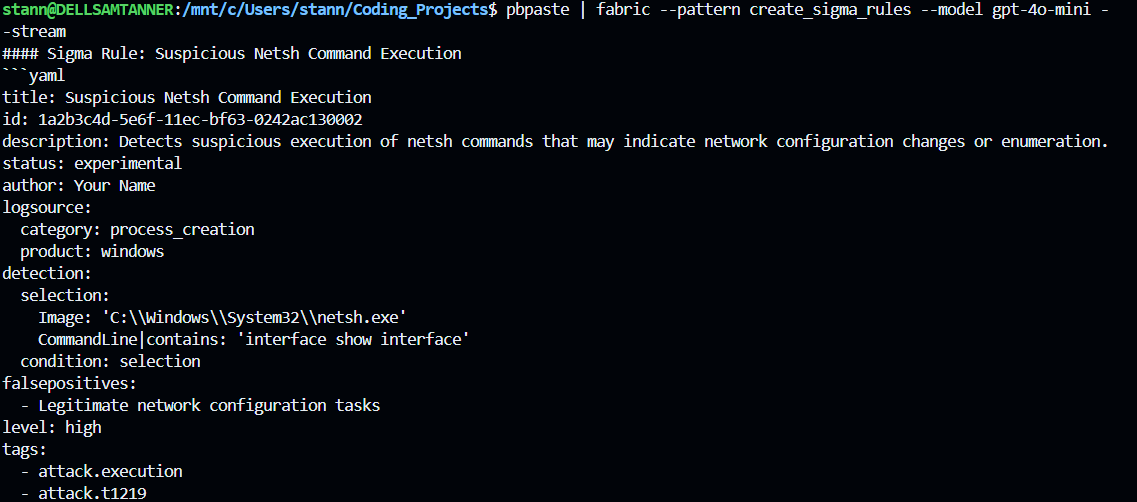
Task: Click the Sigma Rule heading line
Action: click(232, 53)
